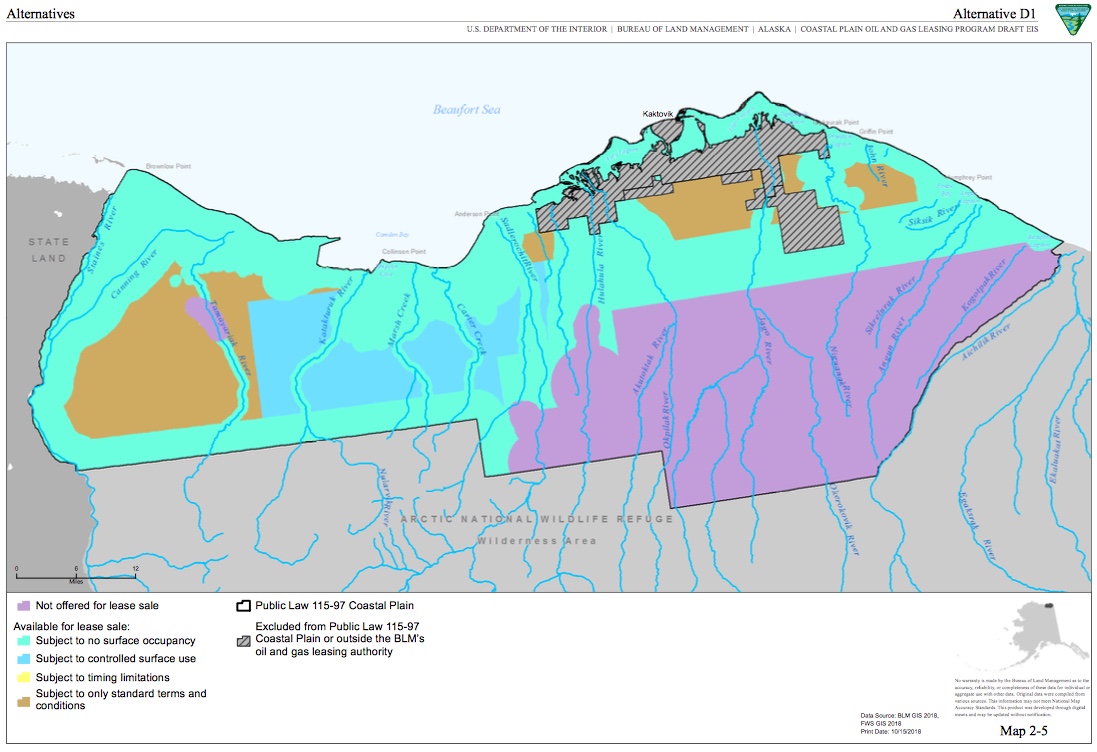The width and height of the screenshot is (1097, 752).
Task: Click the Kaktovik town label
Action: click(x=661, y=115)
